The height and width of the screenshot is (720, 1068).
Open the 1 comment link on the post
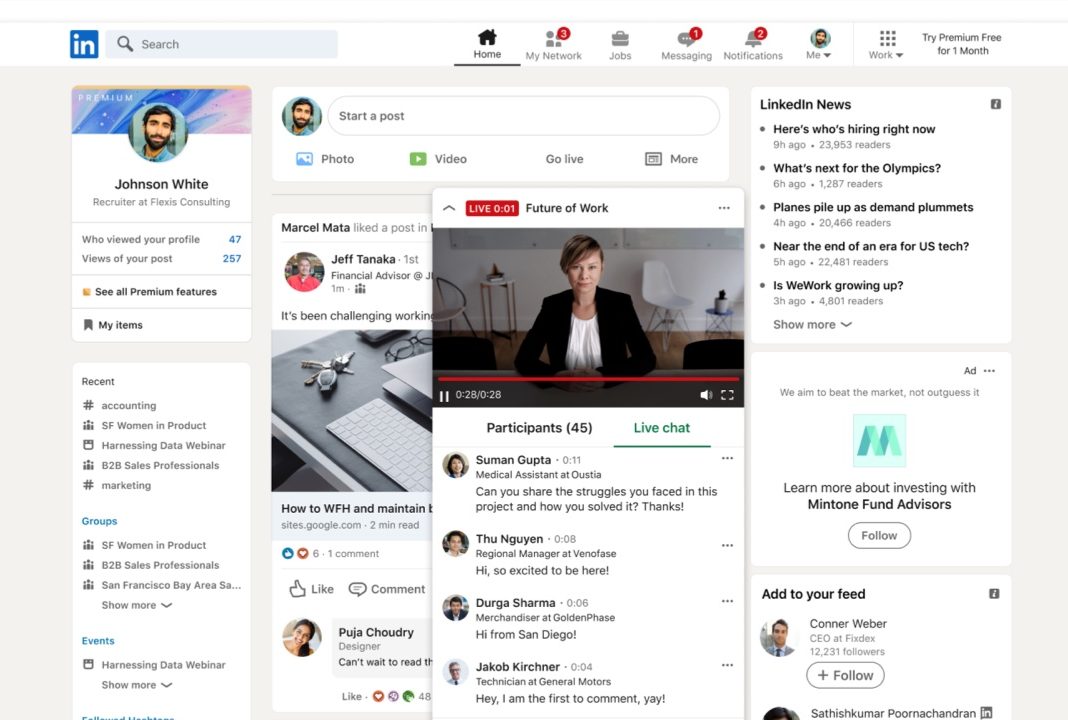[353, 554]
